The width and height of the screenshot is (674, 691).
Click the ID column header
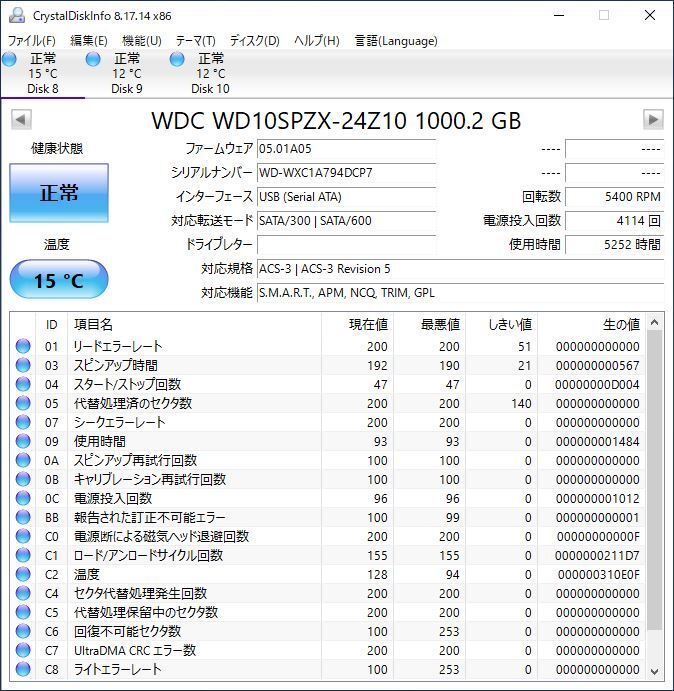point(52,324)
